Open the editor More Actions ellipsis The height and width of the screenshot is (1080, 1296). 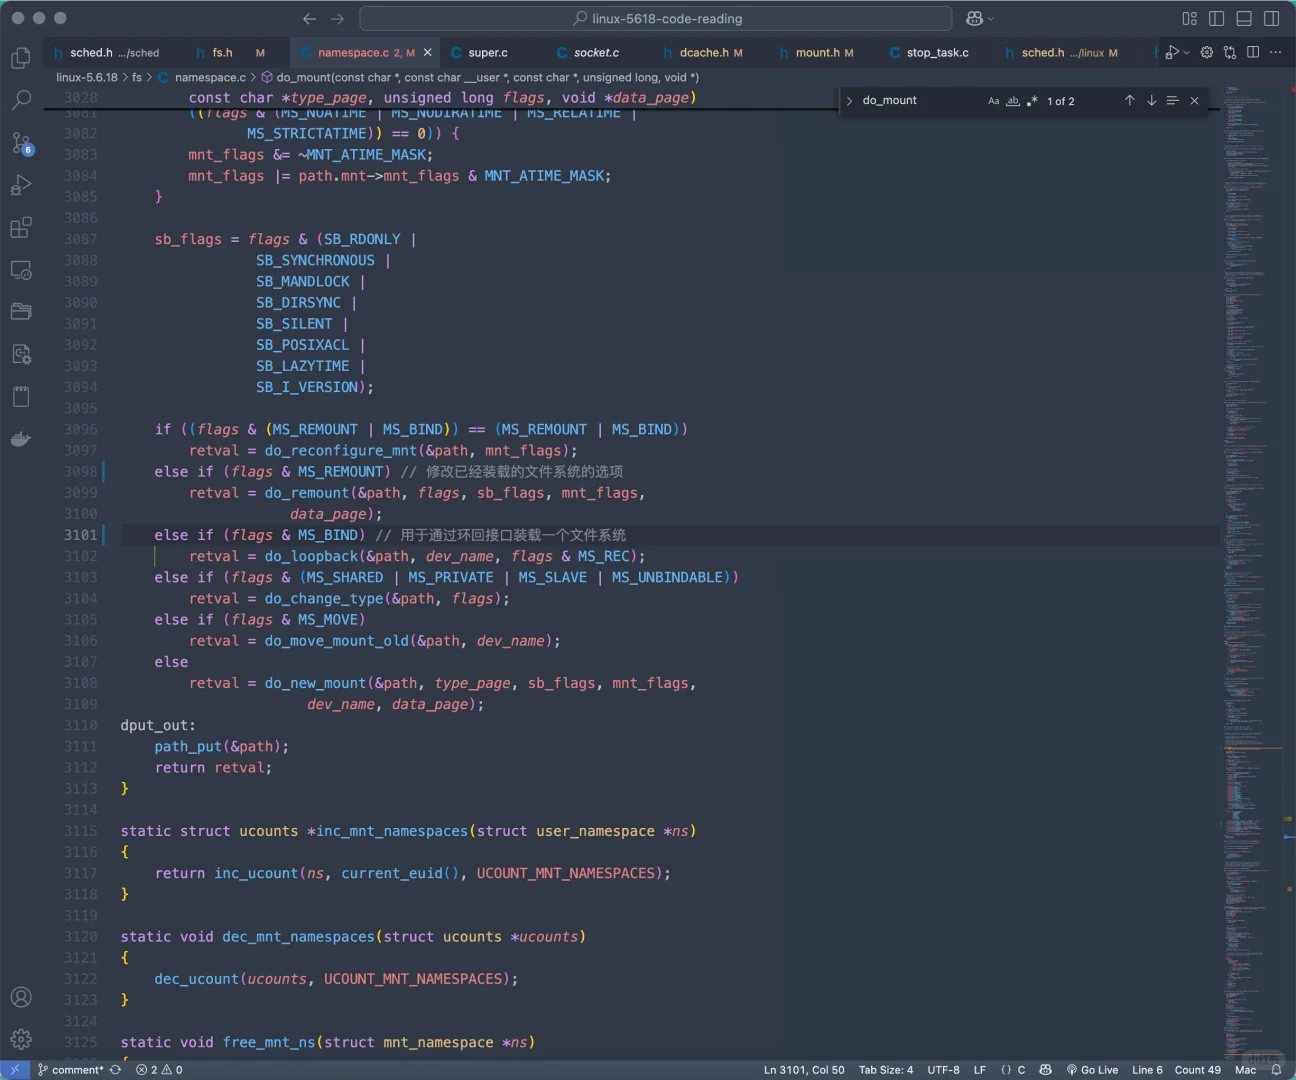1276,53
